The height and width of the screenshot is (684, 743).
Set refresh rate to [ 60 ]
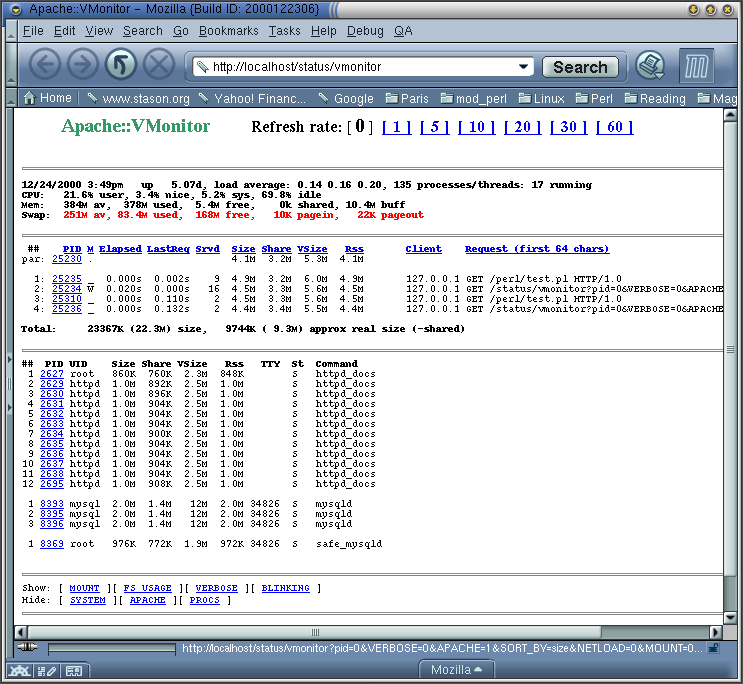(614, 127)
